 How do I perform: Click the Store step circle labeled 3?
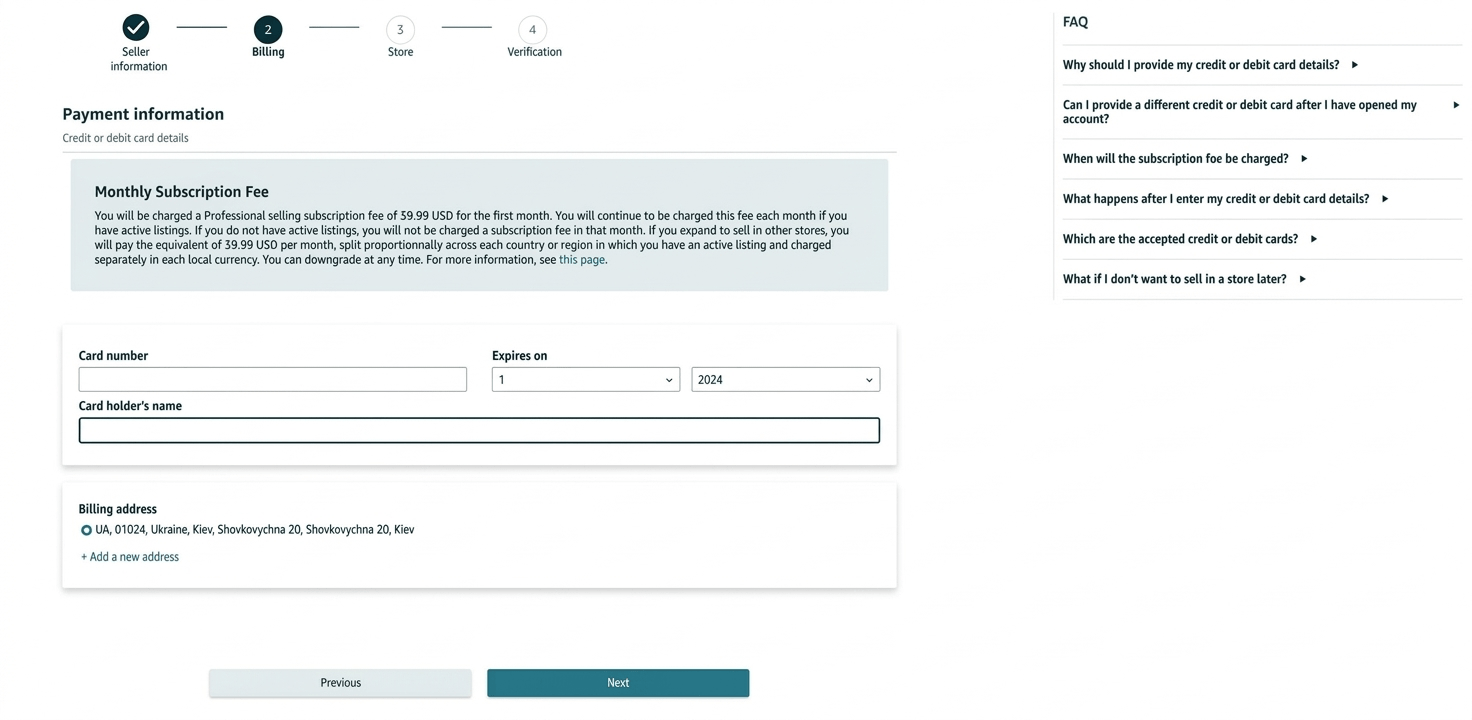[400, 29]
